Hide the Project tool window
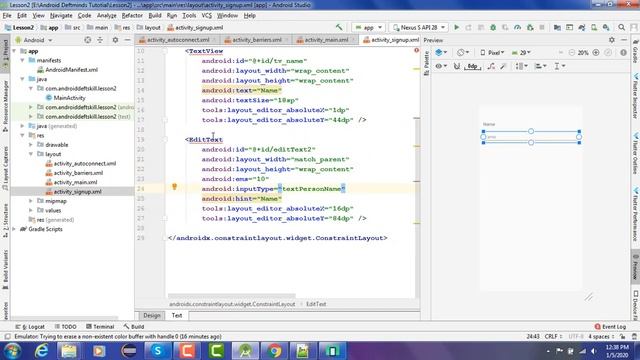The height and width of the screenshot is (360, 640). 127,40
